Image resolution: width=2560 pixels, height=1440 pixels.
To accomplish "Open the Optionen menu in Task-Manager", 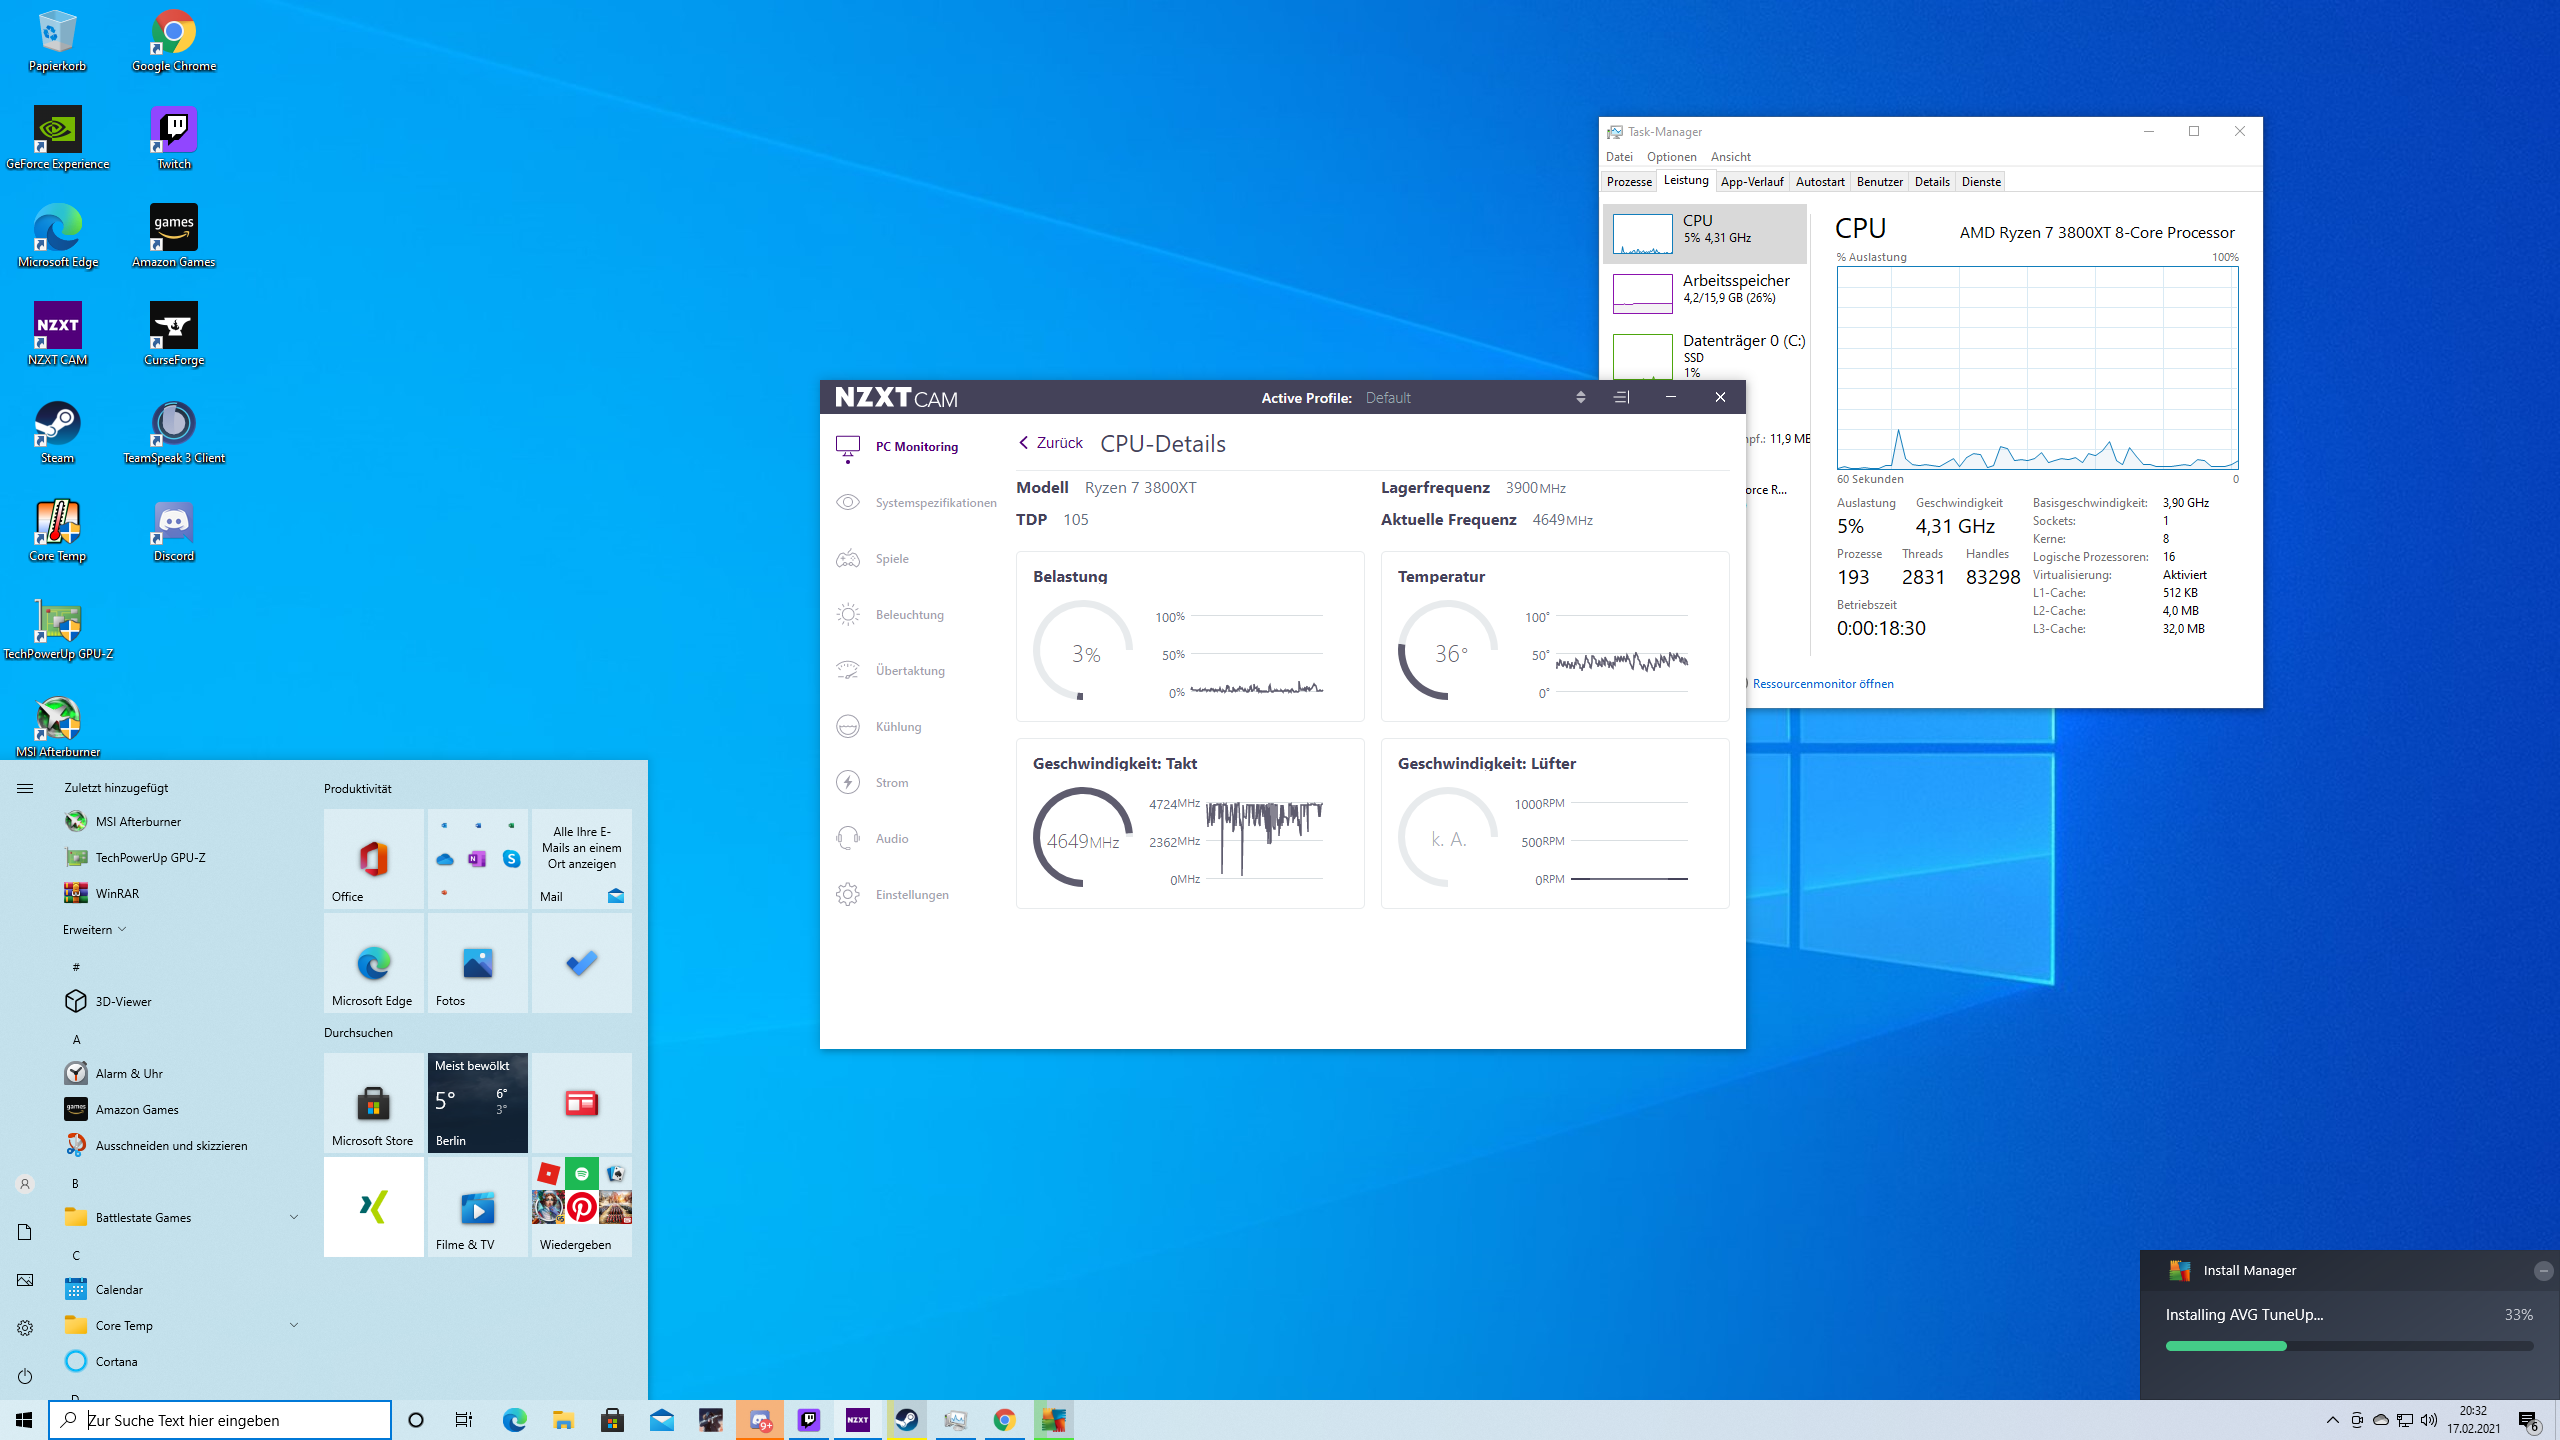I will point(1671,156).
